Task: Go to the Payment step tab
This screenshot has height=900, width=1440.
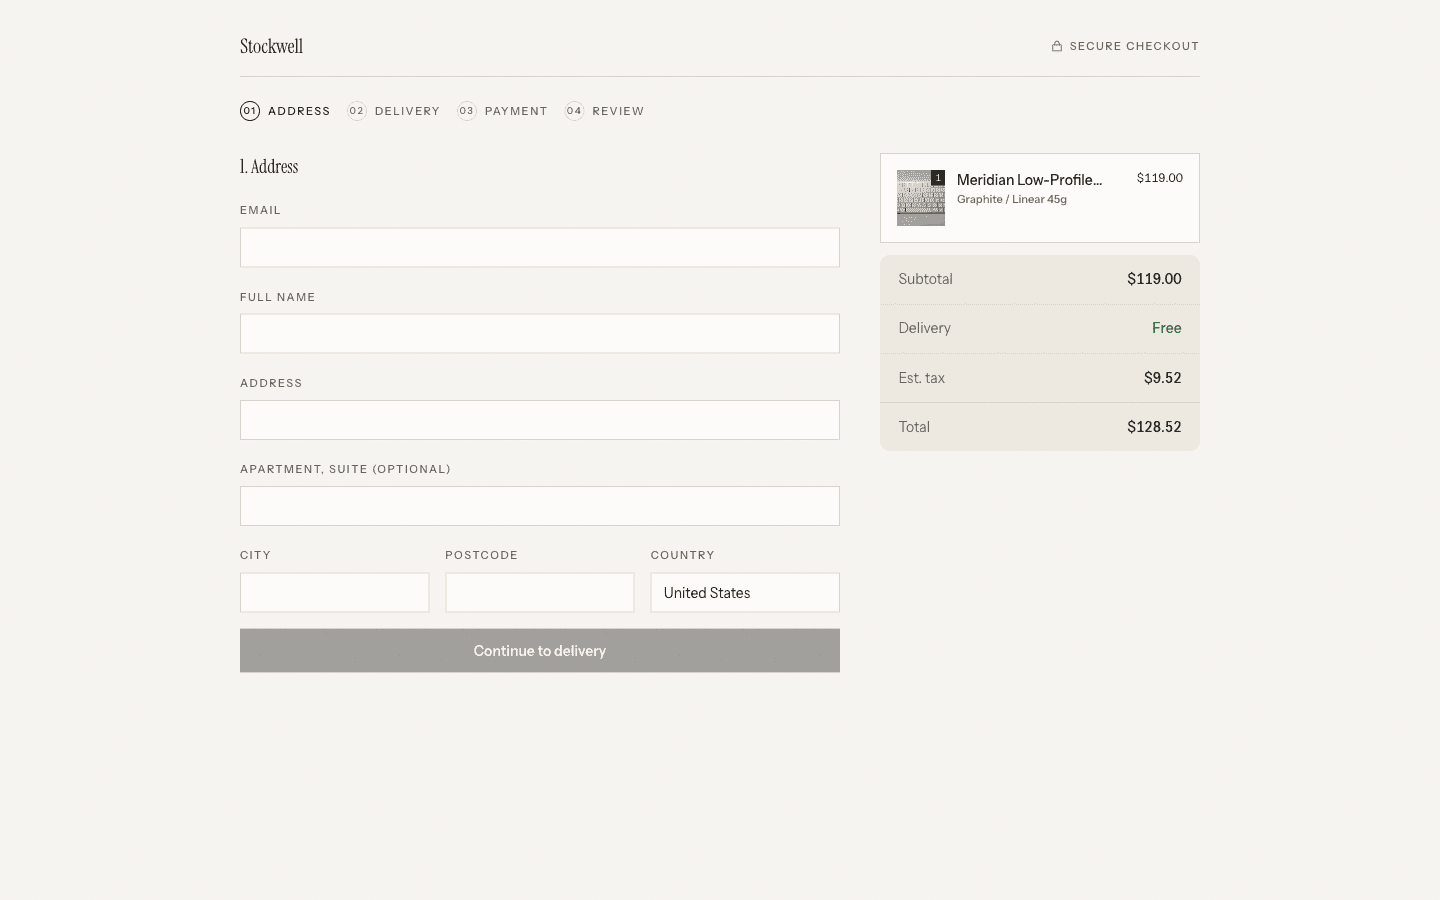Action: coord(503,111)
